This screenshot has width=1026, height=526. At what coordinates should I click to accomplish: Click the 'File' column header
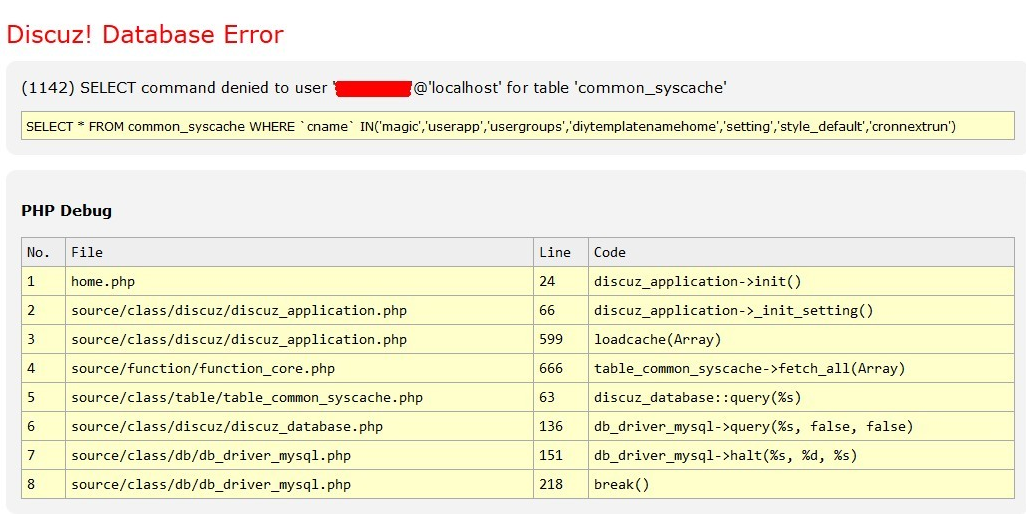299,252
